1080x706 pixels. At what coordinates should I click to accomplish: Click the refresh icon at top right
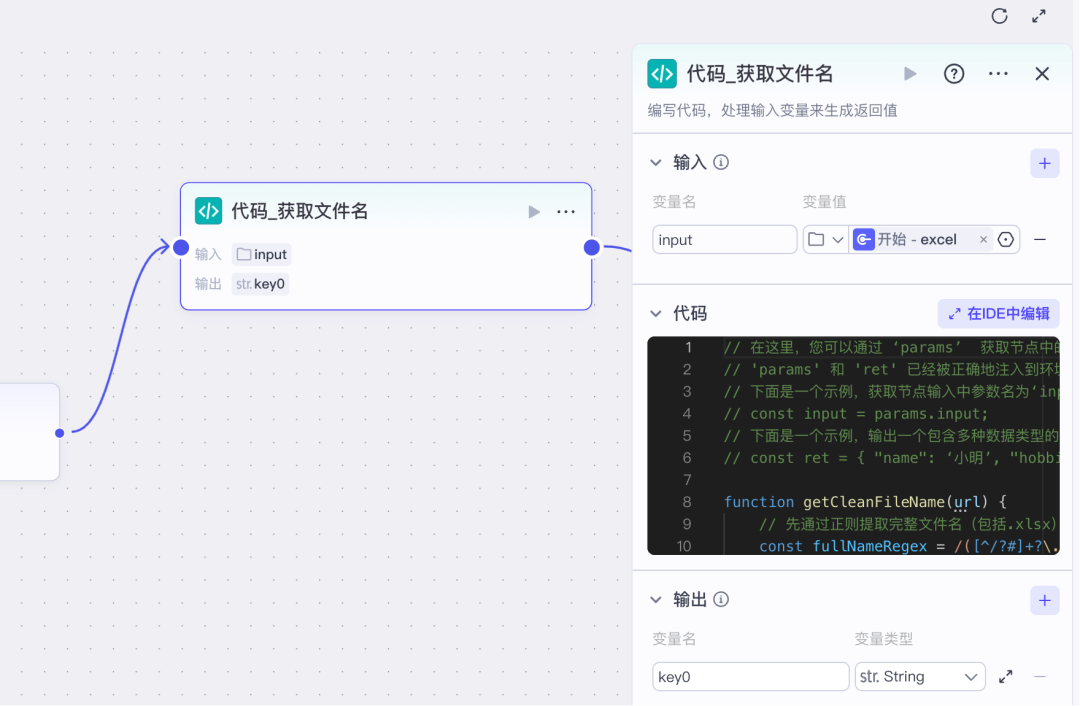(x=999, y=16)
